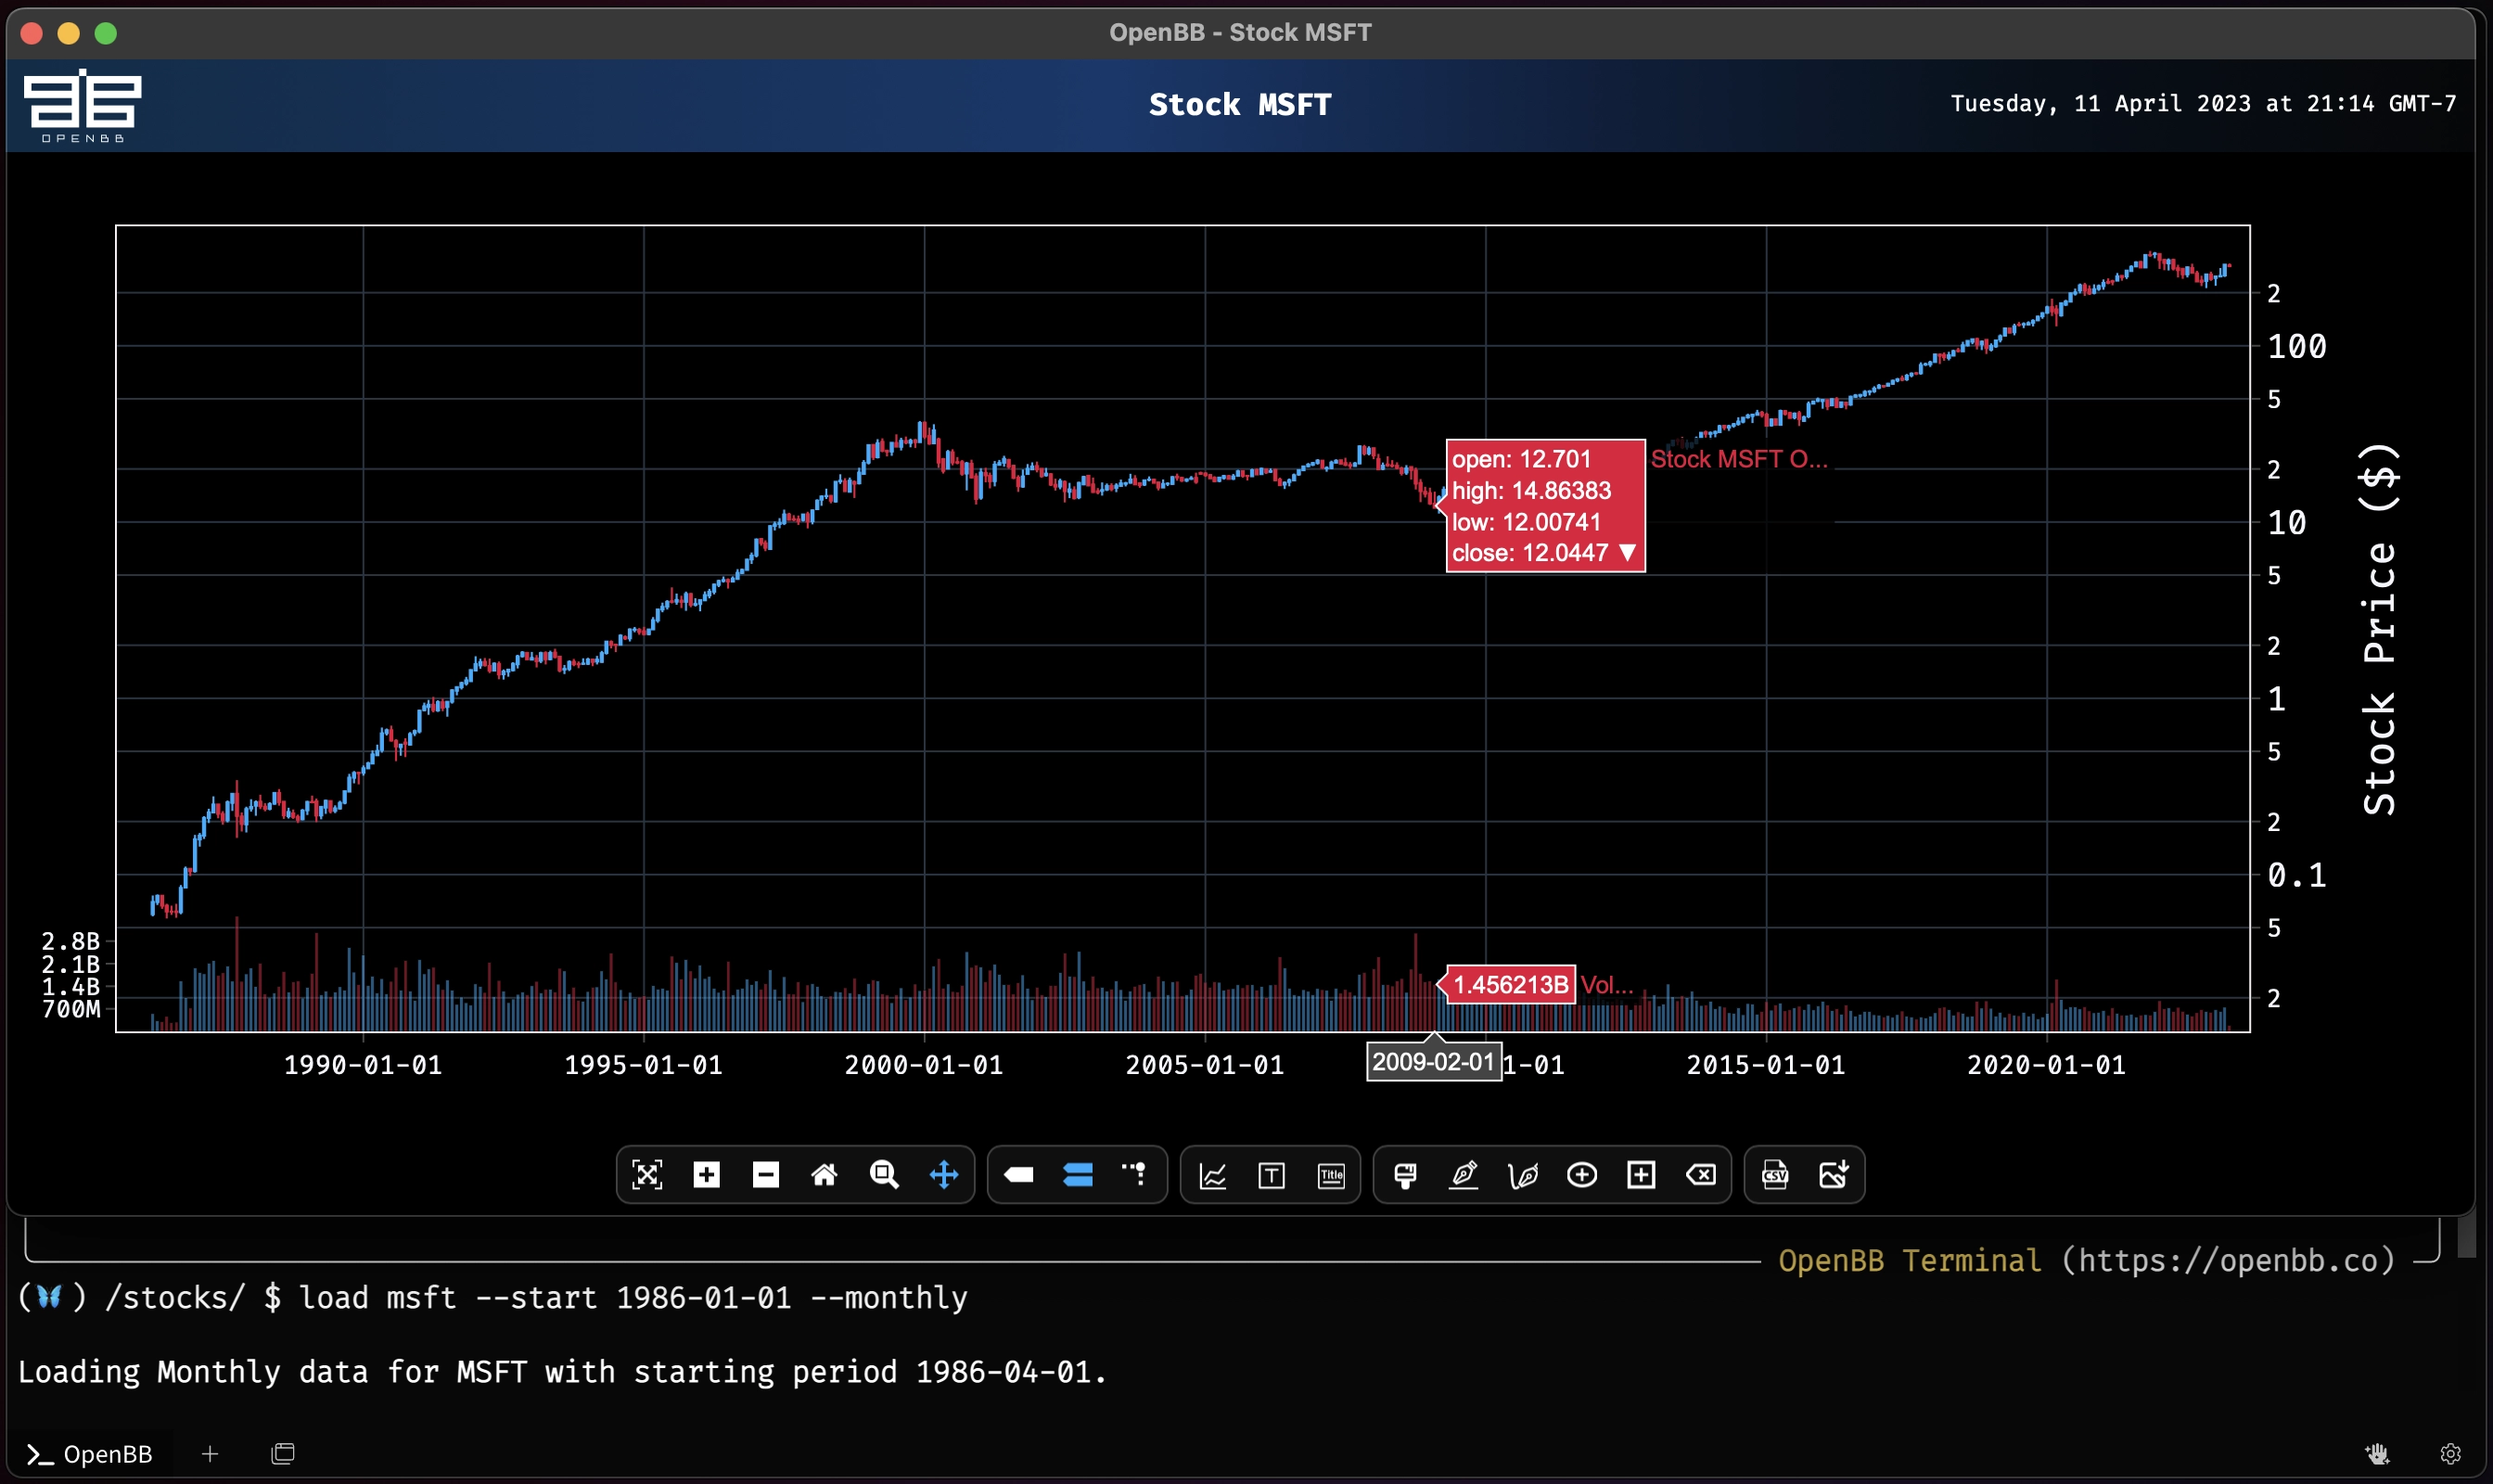Click the 1.456213B volume hover label

tap(1510, 985)
